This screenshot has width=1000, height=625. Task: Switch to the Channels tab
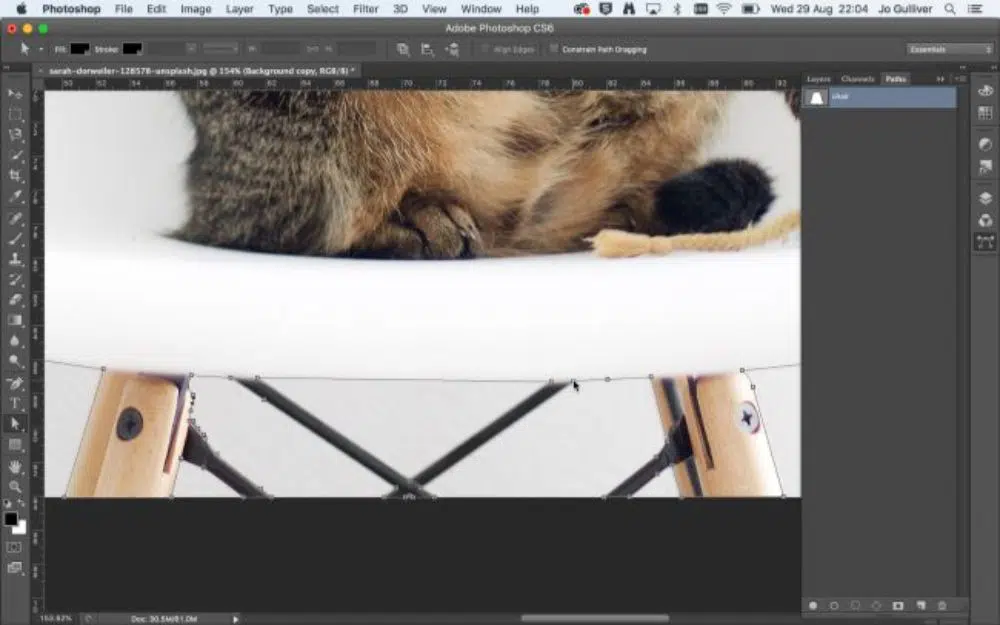tap(857, 78)
